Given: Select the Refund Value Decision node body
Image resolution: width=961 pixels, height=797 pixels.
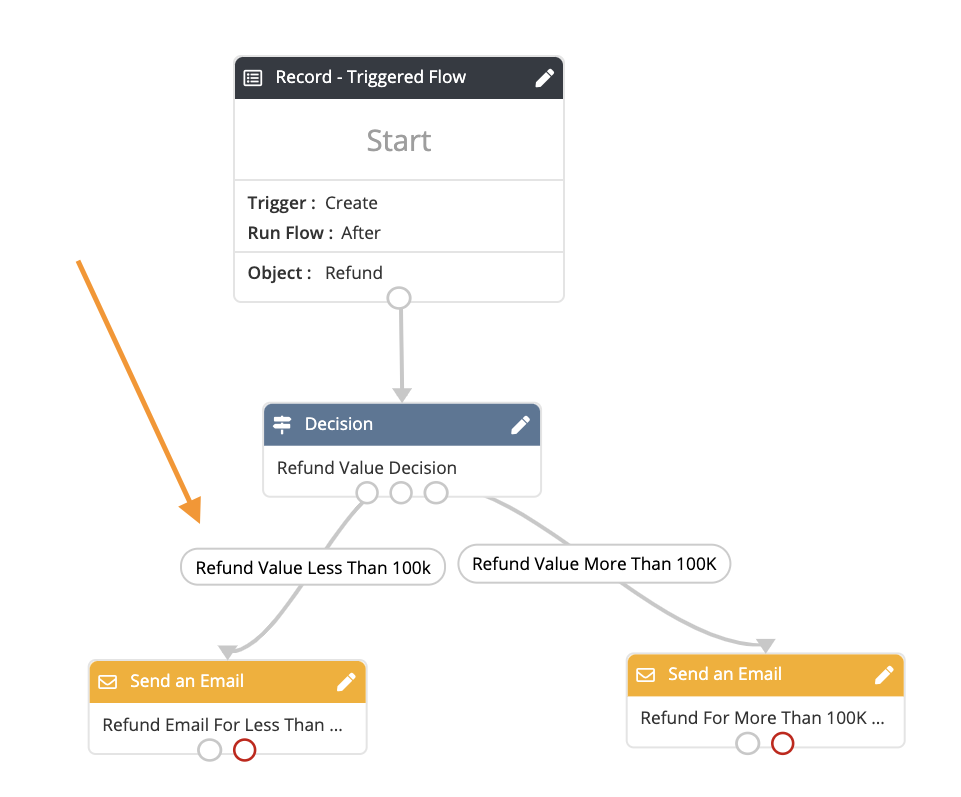Looking at the screenshot, I should [x=402, y=468].
